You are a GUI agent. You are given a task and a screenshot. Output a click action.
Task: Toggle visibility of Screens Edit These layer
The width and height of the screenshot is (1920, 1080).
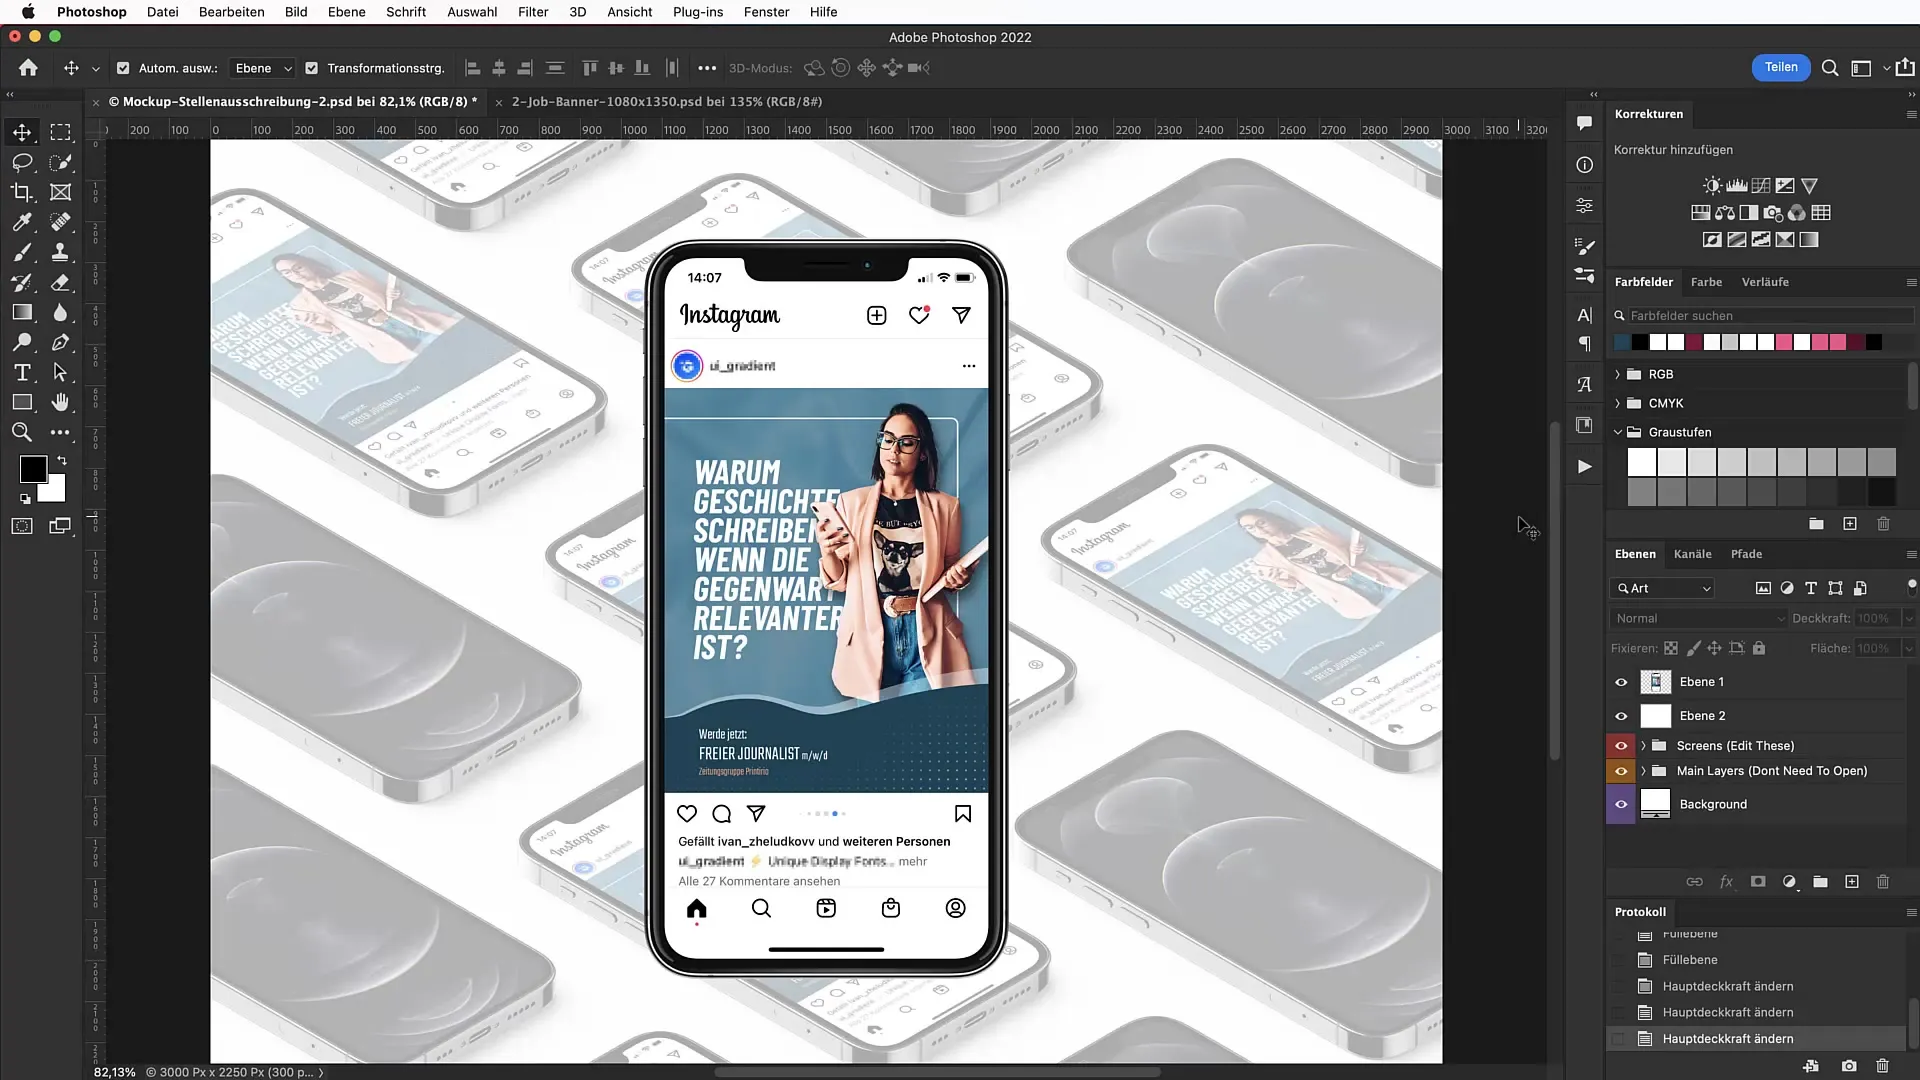tap(1621, 745)
